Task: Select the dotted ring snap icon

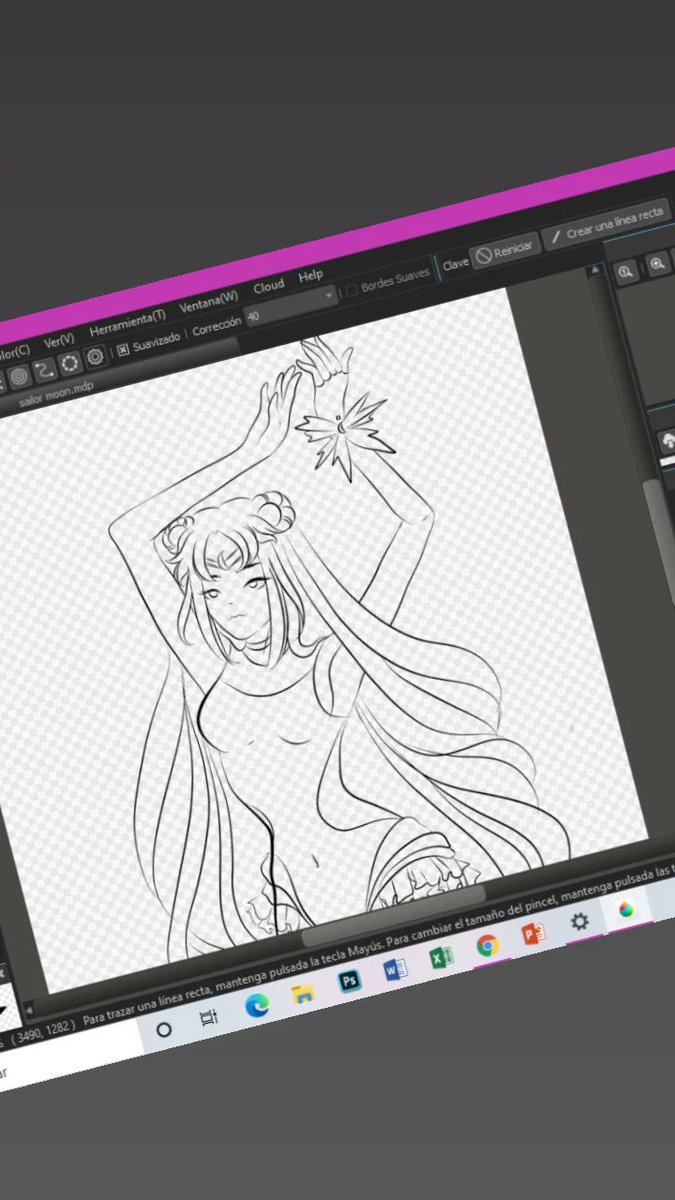Action: coord(70,364)
